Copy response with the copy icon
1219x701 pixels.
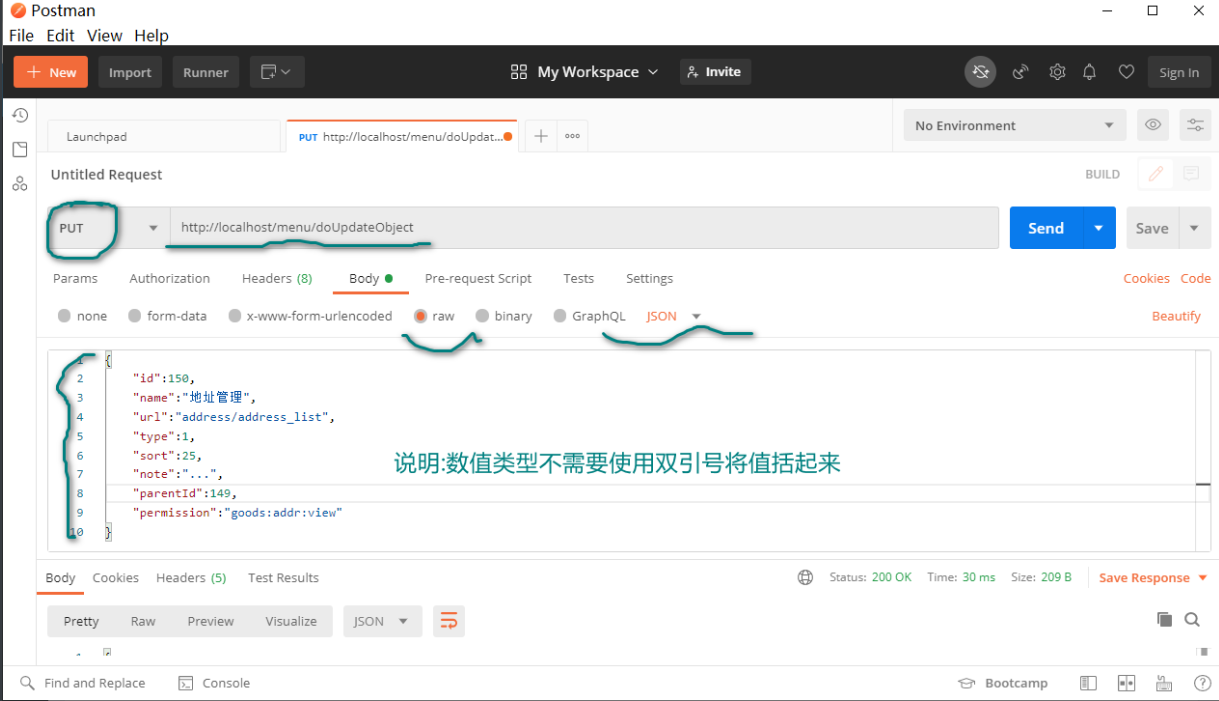(1164, 620)
